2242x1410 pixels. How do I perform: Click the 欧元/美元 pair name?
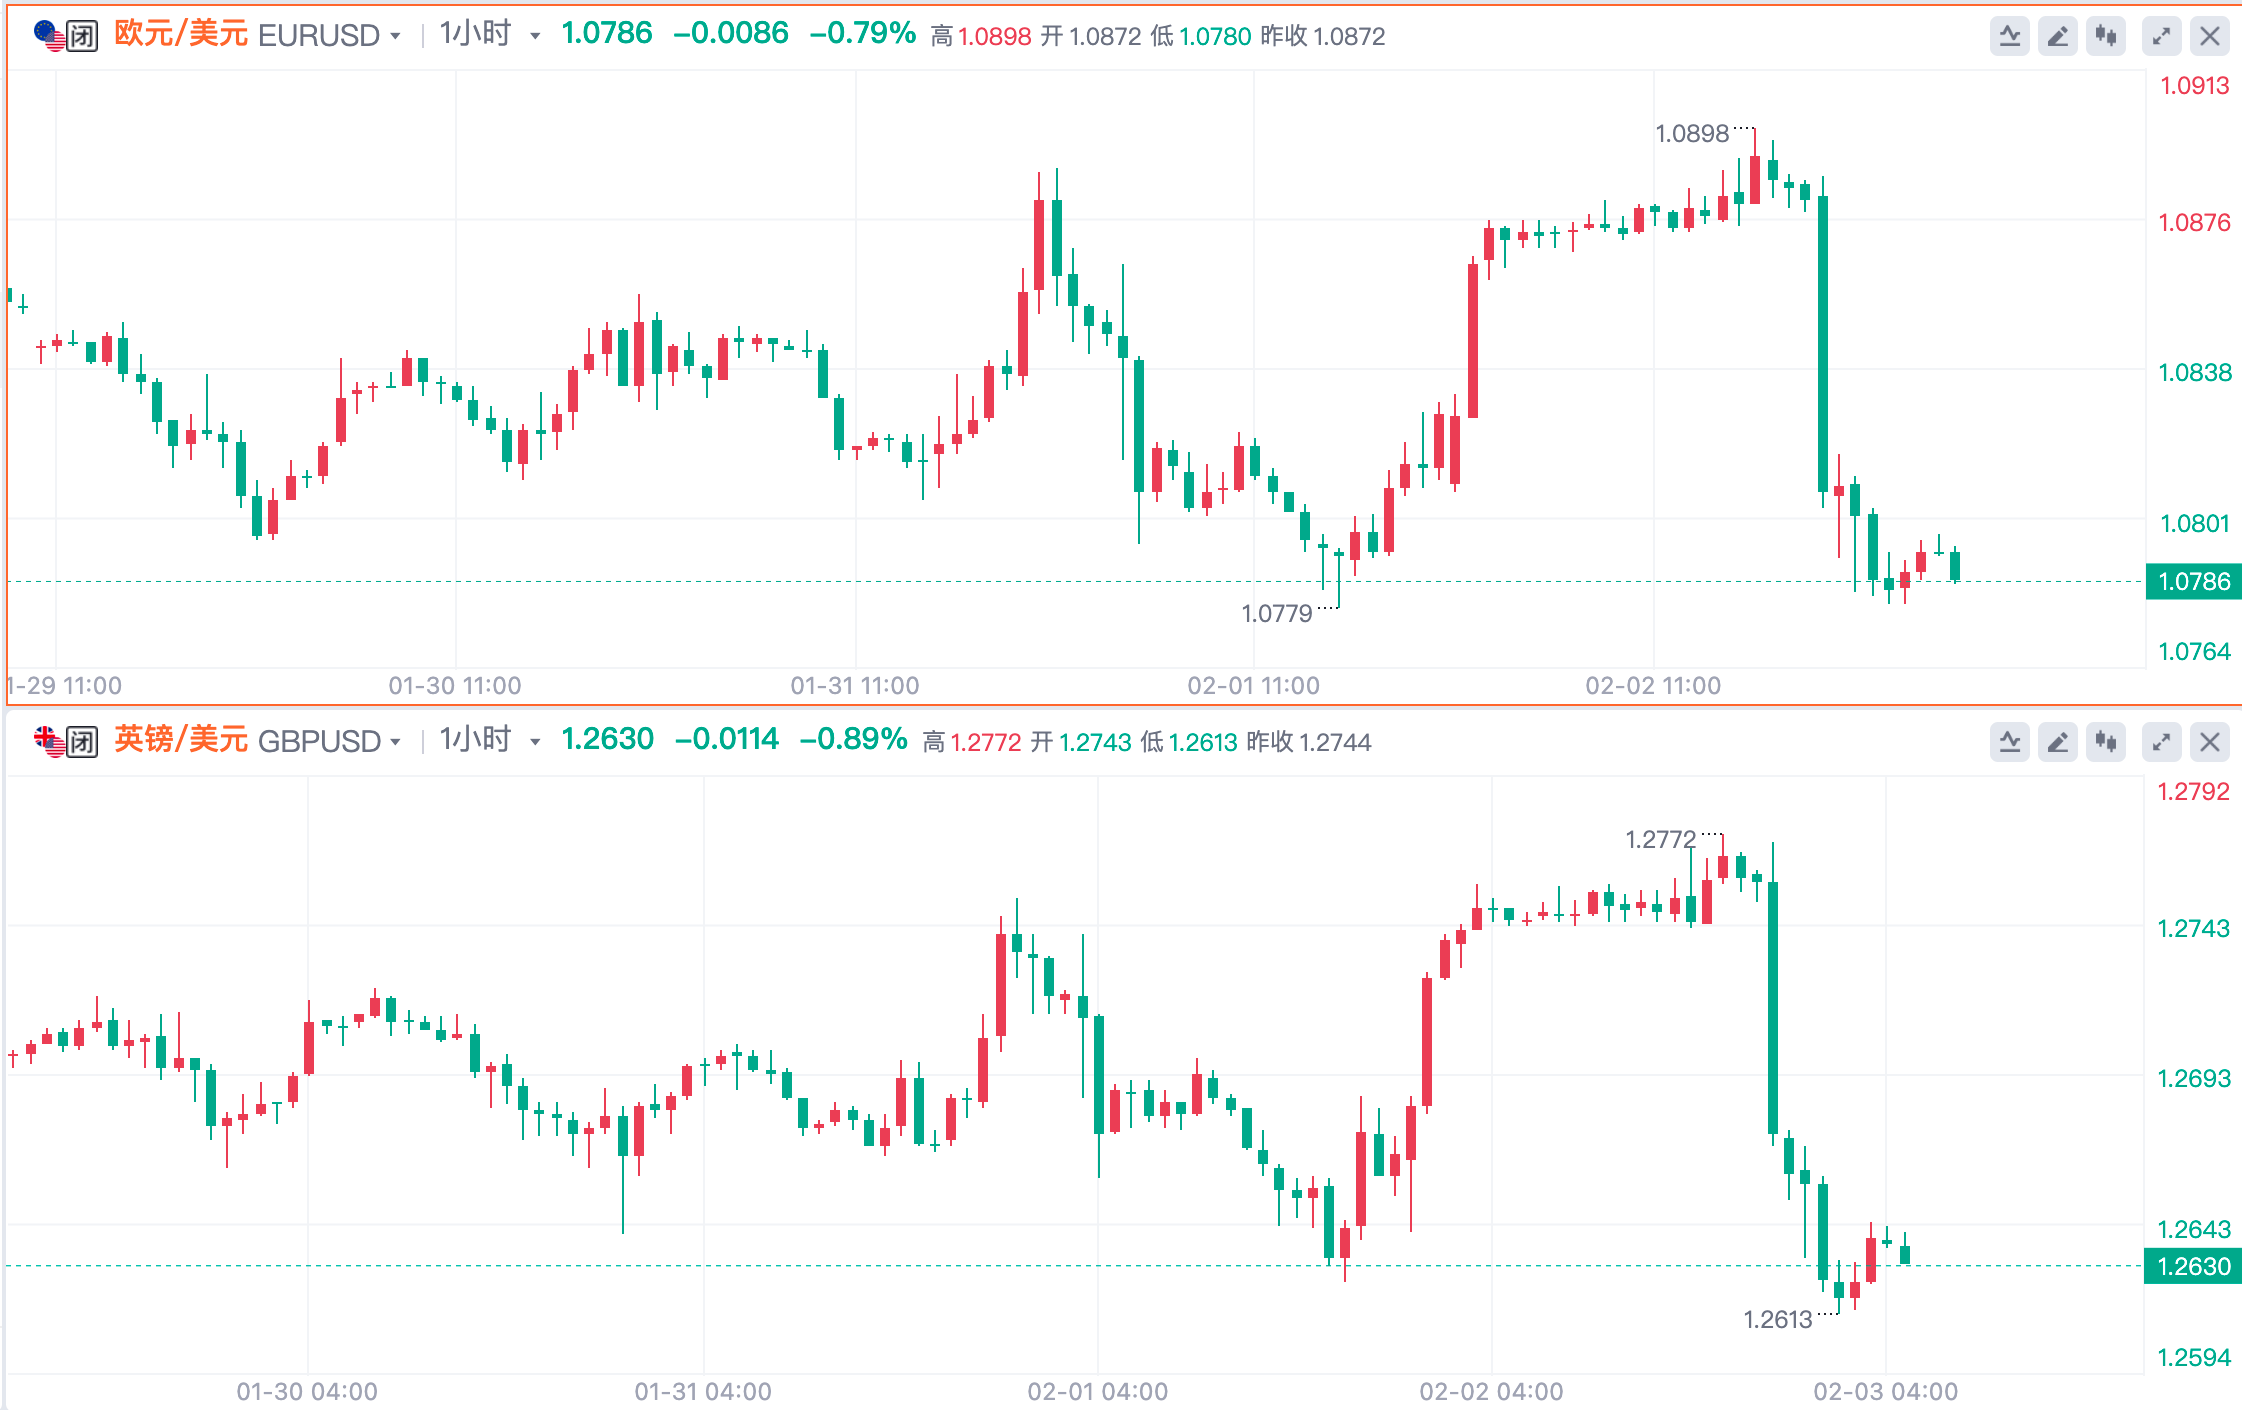pos(181,34)
